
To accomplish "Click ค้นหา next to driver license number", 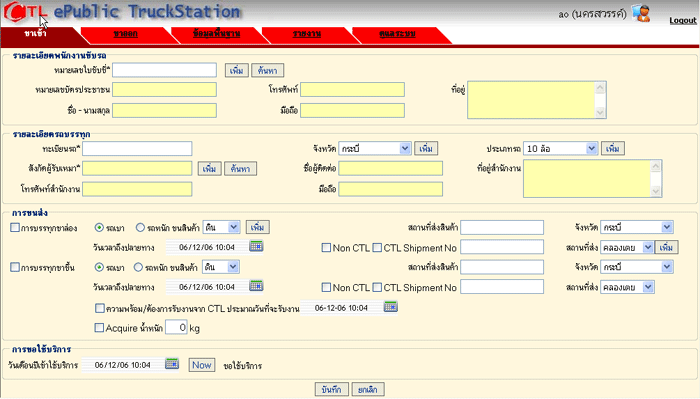I will 267,71.
